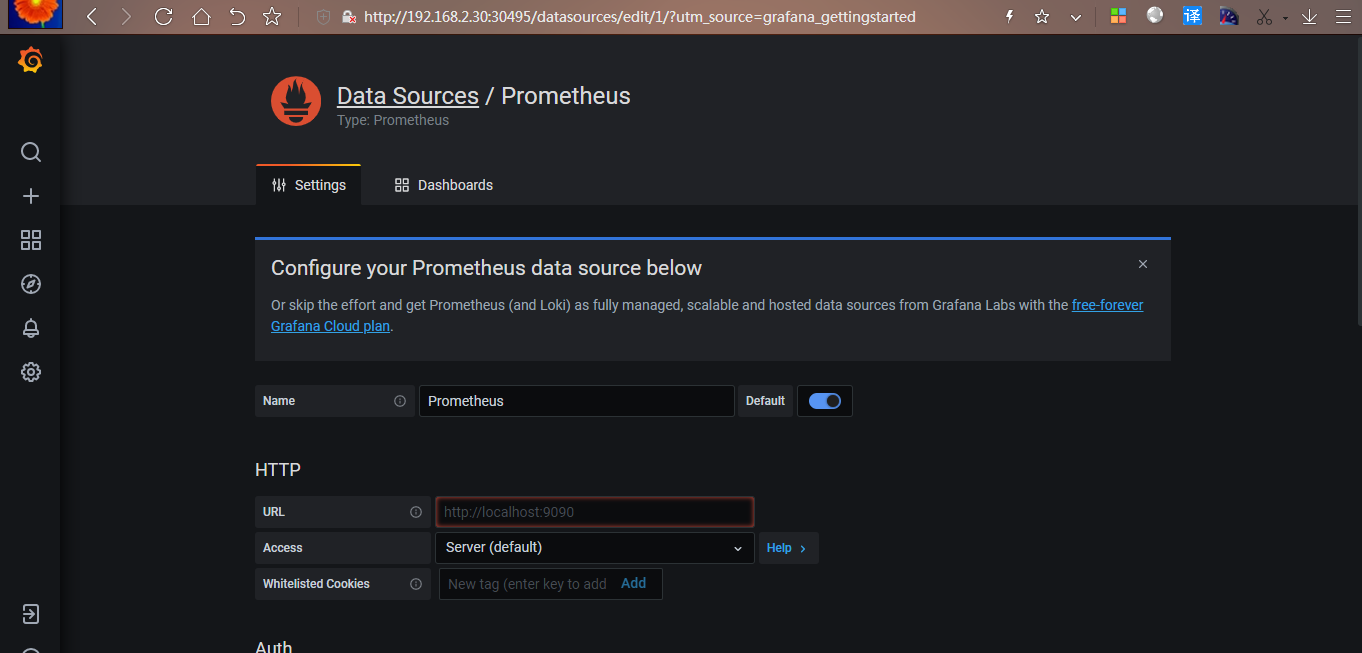The image size is (1362, 653).
Task: Click the bookmark star beside the address bar
Action: coord(271,16)
